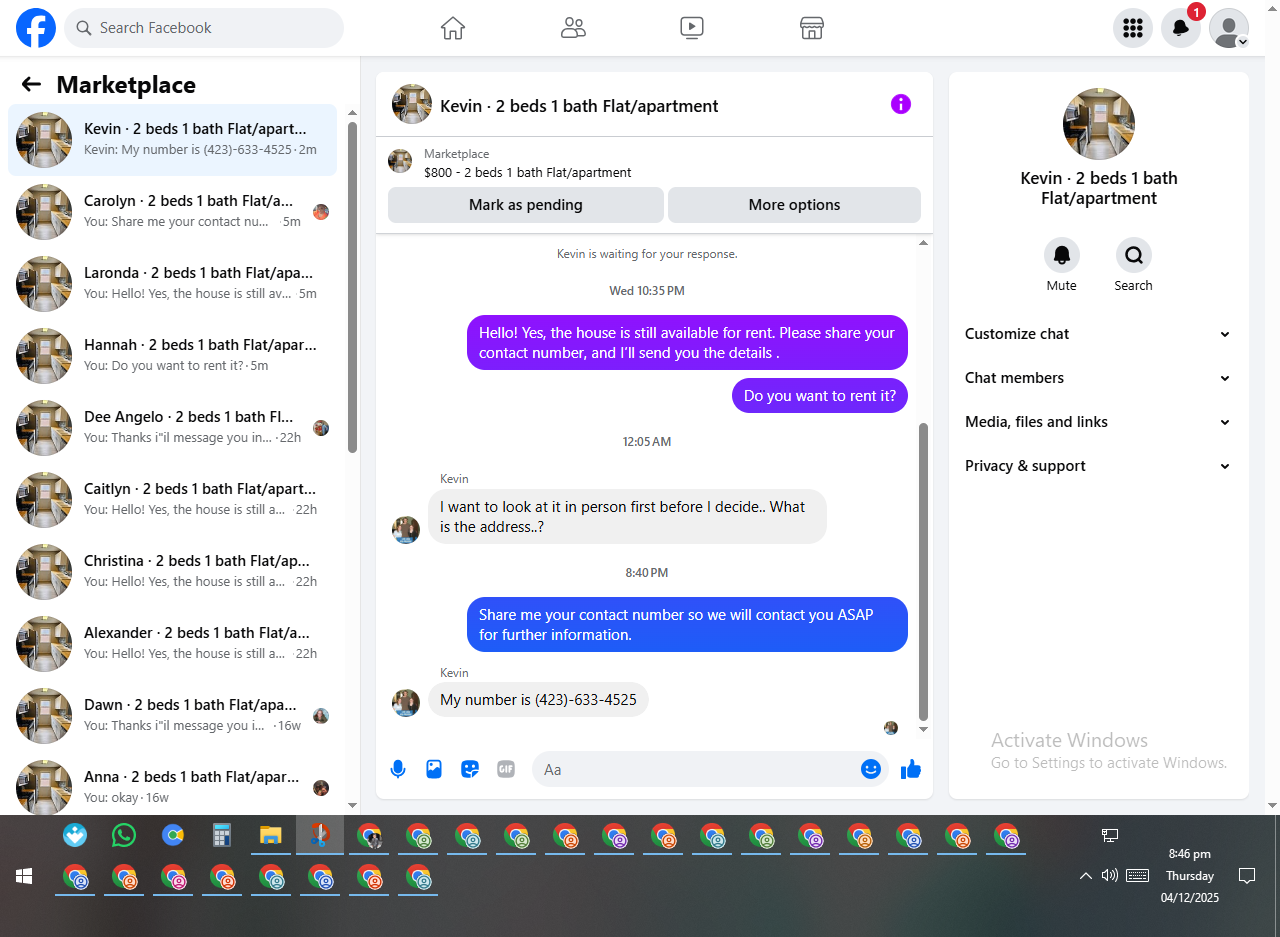Open the Windows Start button
The width and height of the screenshot is (1280, 937).
tap(24, 876)
